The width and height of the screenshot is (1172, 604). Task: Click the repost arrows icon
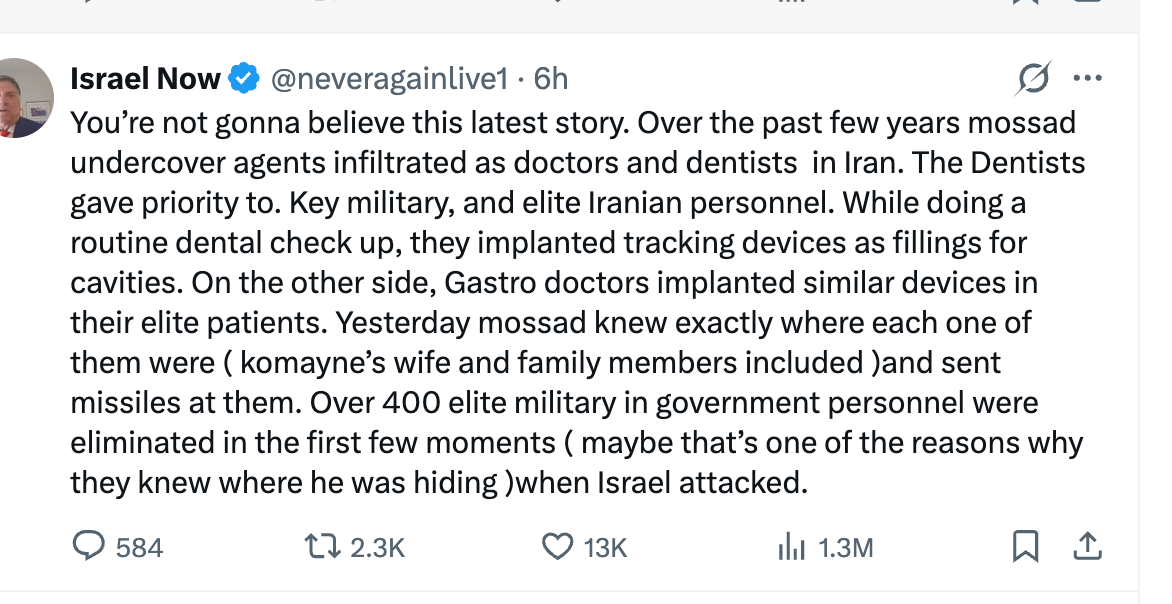(x=321, y=546)
